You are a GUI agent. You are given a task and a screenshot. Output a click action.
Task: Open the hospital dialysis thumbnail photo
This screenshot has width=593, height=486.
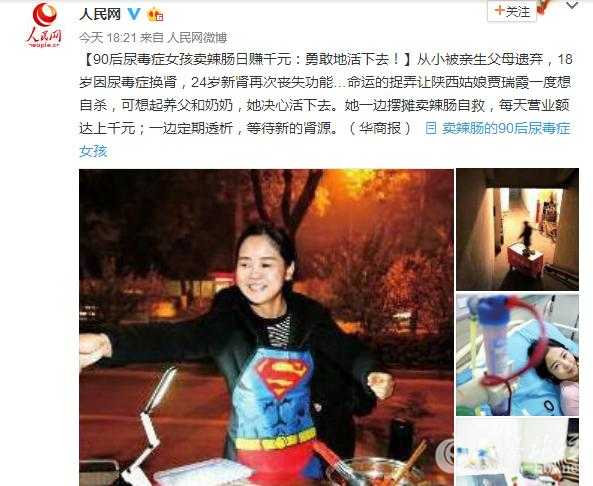pos(517,355)
